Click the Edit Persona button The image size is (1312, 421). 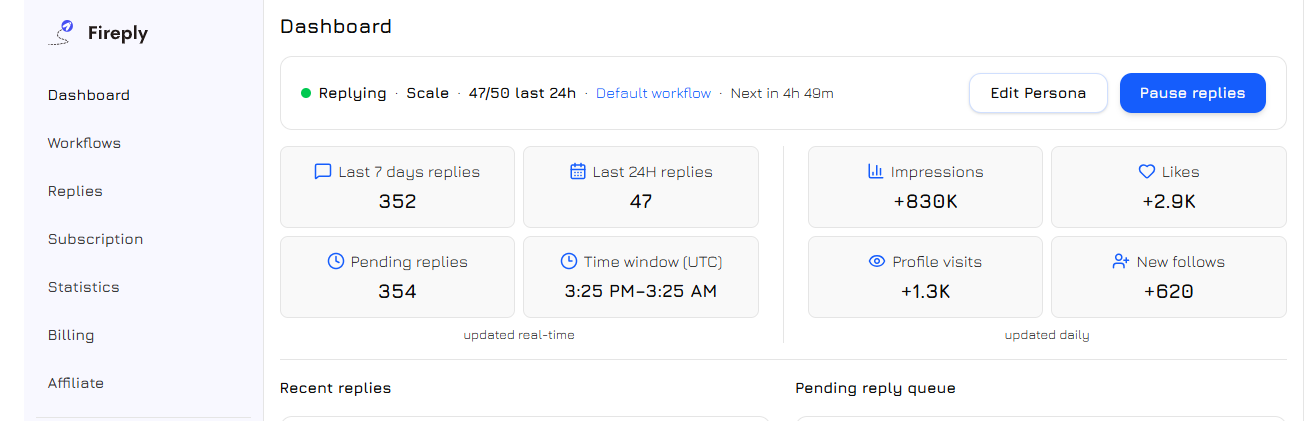1038,93
